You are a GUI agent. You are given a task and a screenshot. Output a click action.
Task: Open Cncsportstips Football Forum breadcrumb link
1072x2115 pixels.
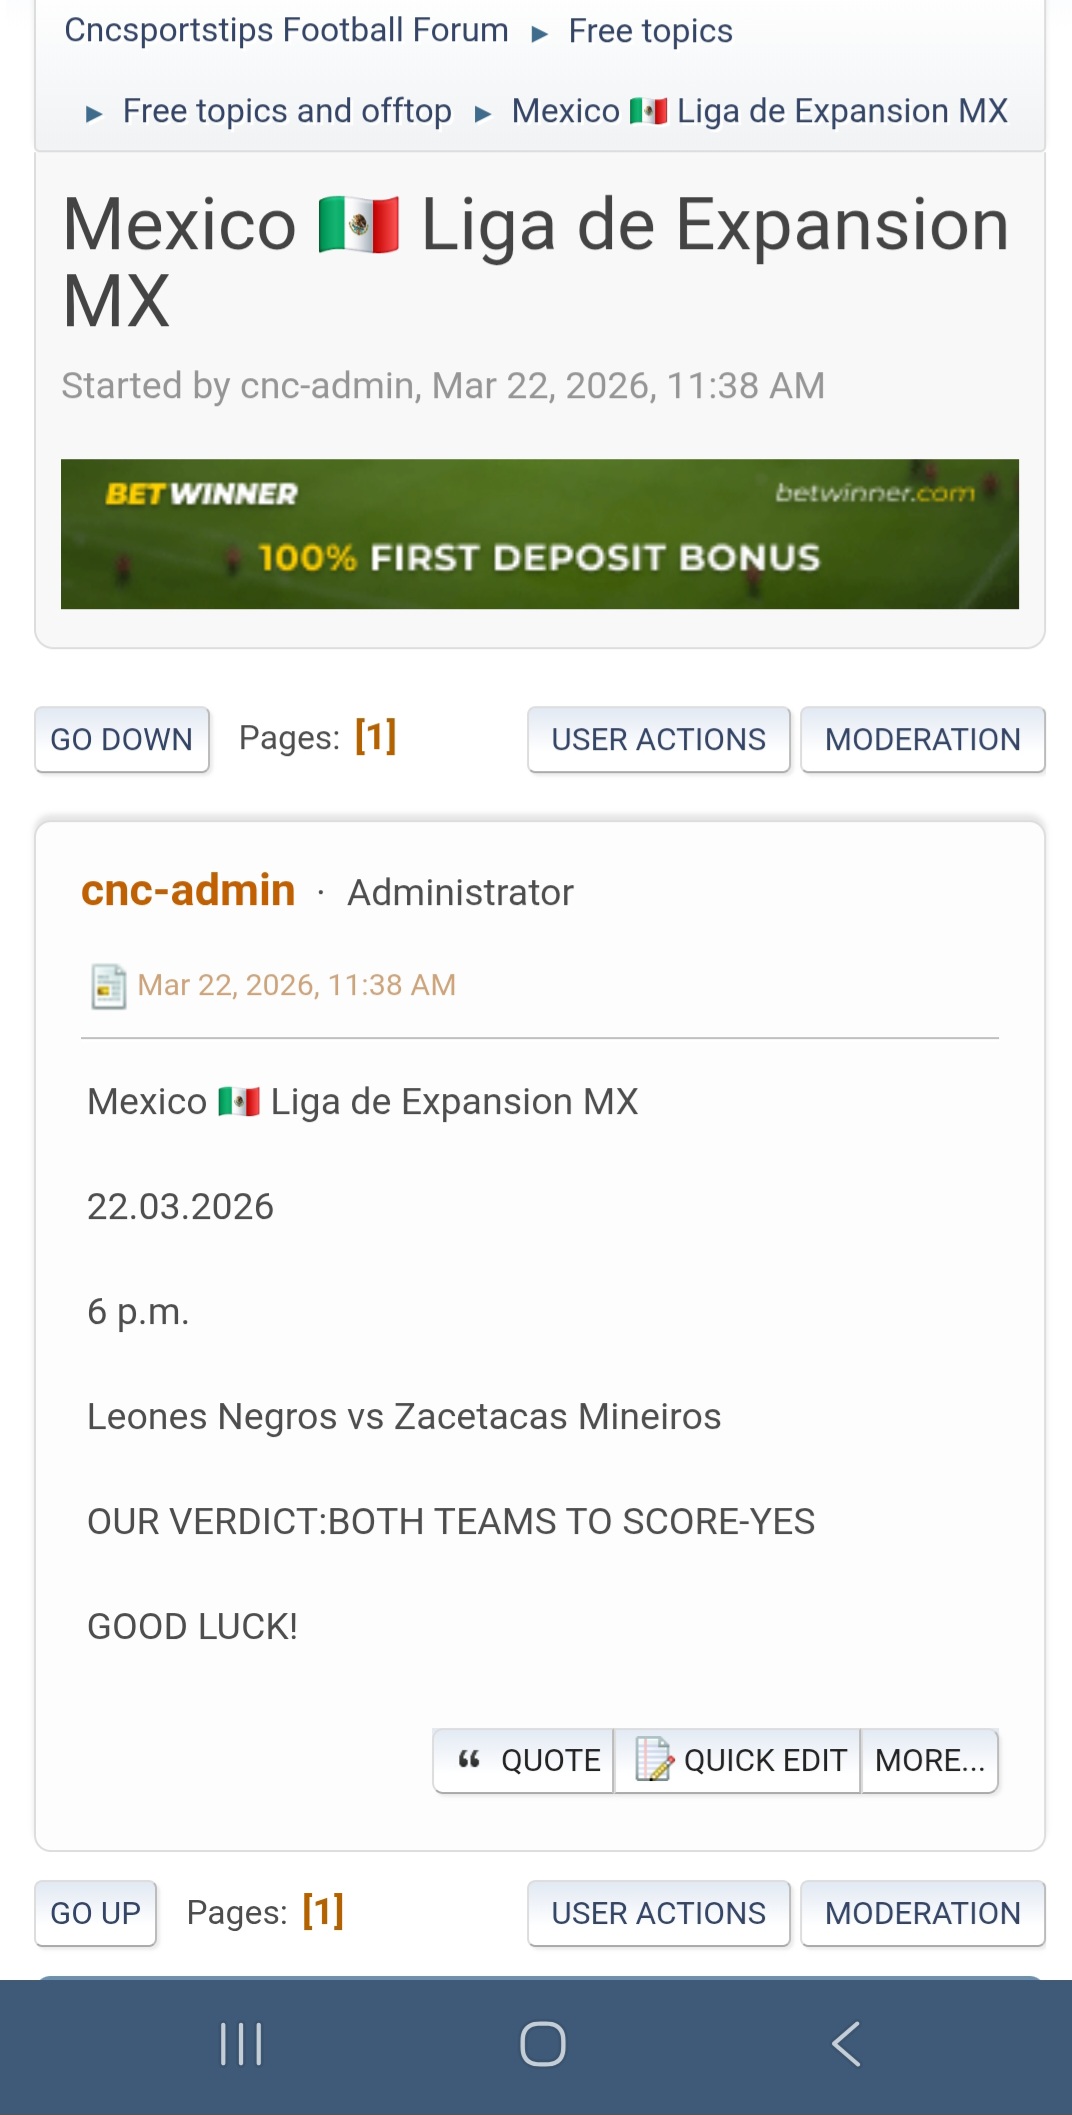286,31
